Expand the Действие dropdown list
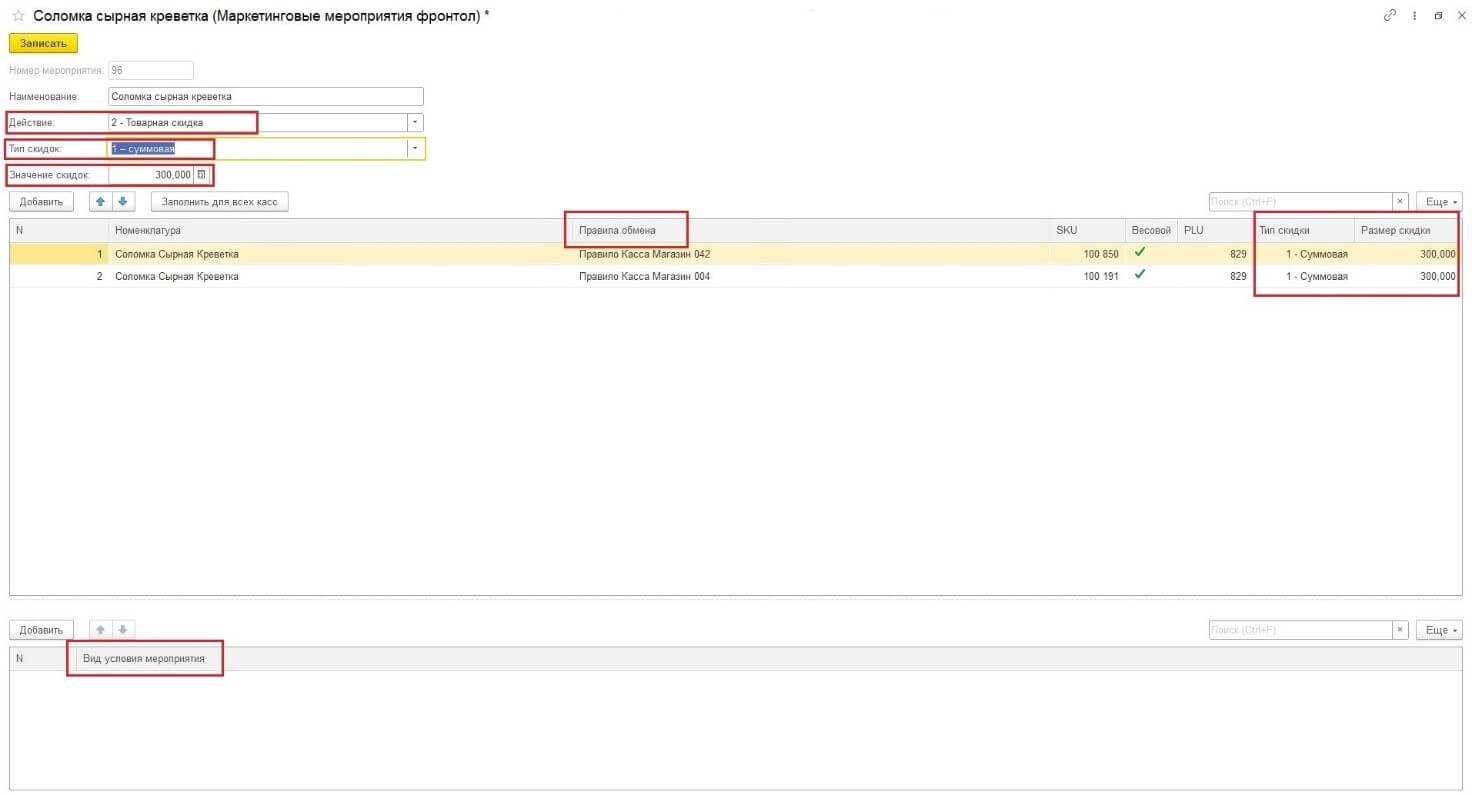The image size is (1472, 795). [415, 122]
